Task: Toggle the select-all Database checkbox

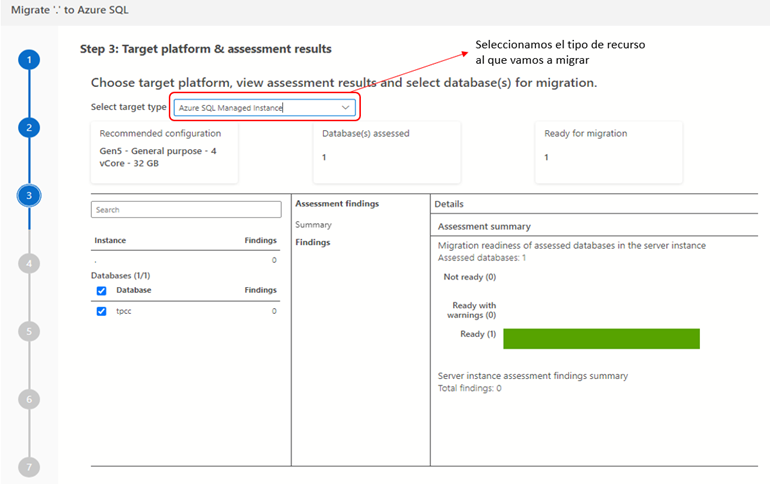Action: [102, 291]
